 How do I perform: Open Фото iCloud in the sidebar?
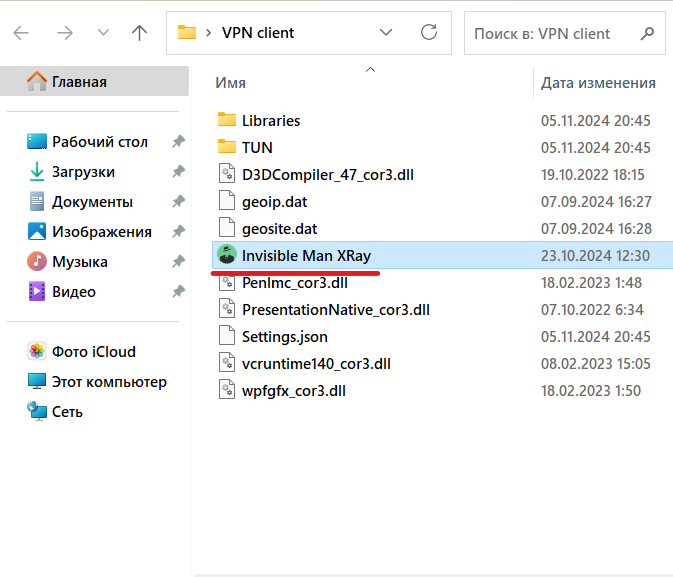(x=94, y=352)
